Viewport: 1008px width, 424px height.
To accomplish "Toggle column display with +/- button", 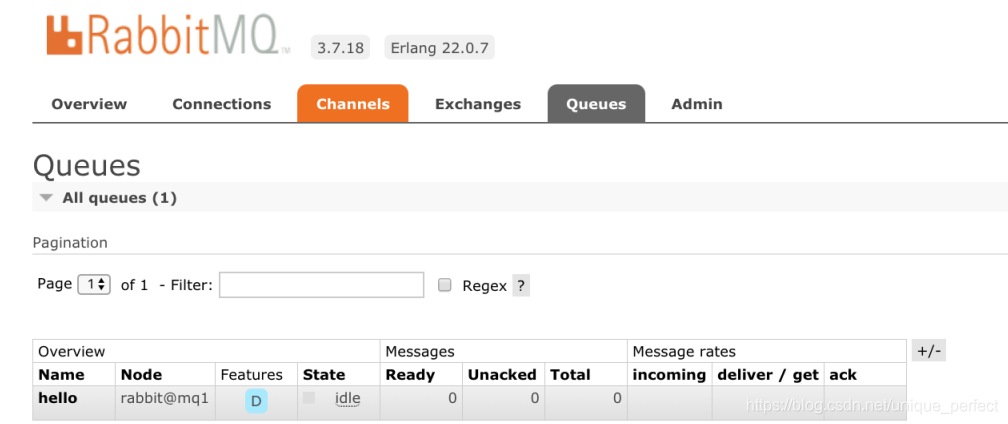I will click(928, 351).
